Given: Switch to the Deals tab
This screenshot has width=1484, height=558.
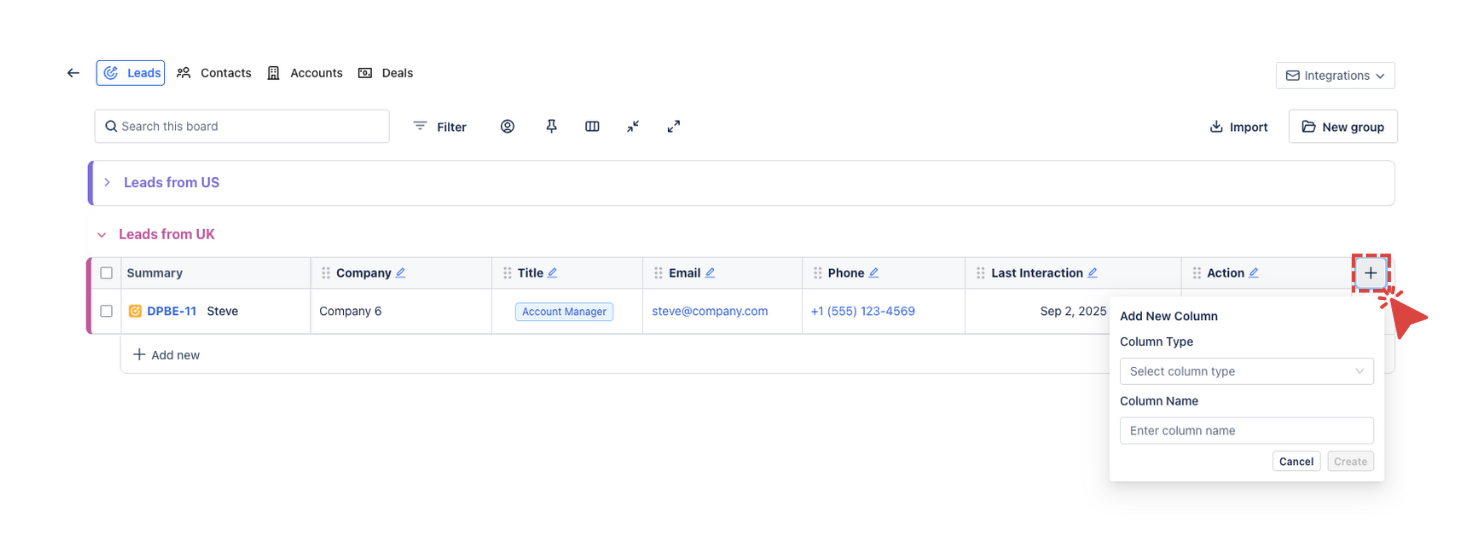Looking at the screenshot, I should click(386, 73).
